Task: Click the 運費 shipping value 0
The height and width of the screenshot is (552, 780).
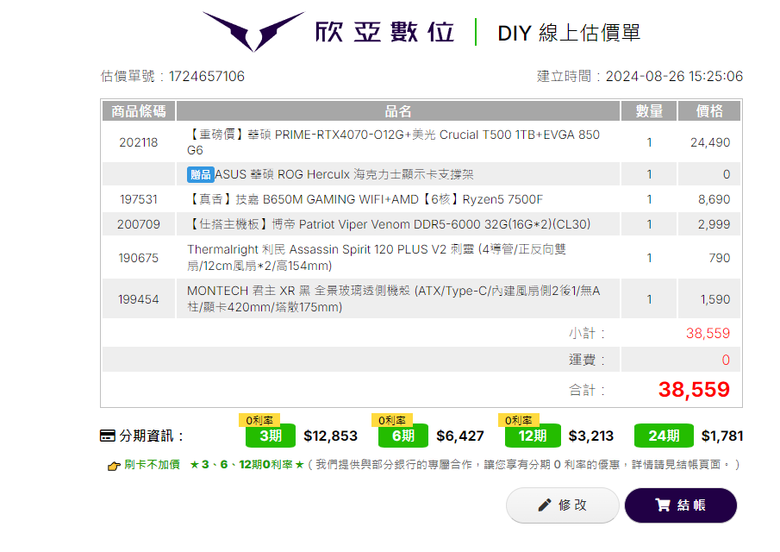Action: click(726, 360)
